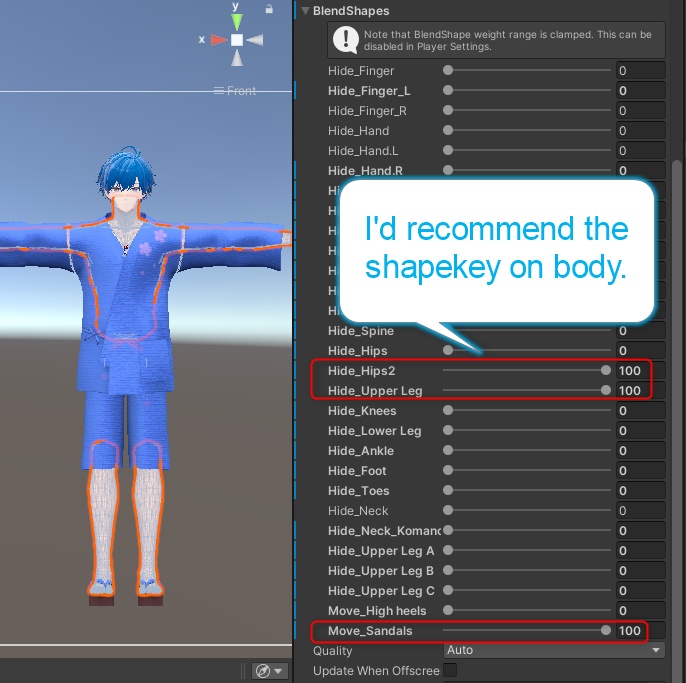Click the Hide_Upper Leg B value field
The image size is (686, 683).
[x=640, y=571]
